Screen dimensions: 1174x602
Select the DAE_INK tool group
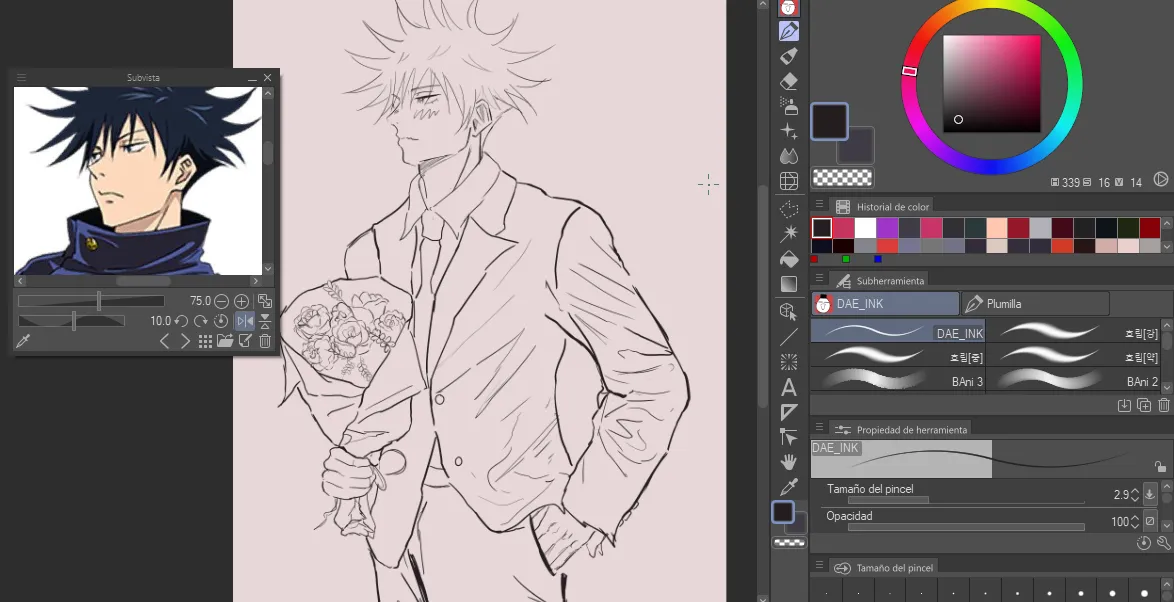tap(885, 303)
